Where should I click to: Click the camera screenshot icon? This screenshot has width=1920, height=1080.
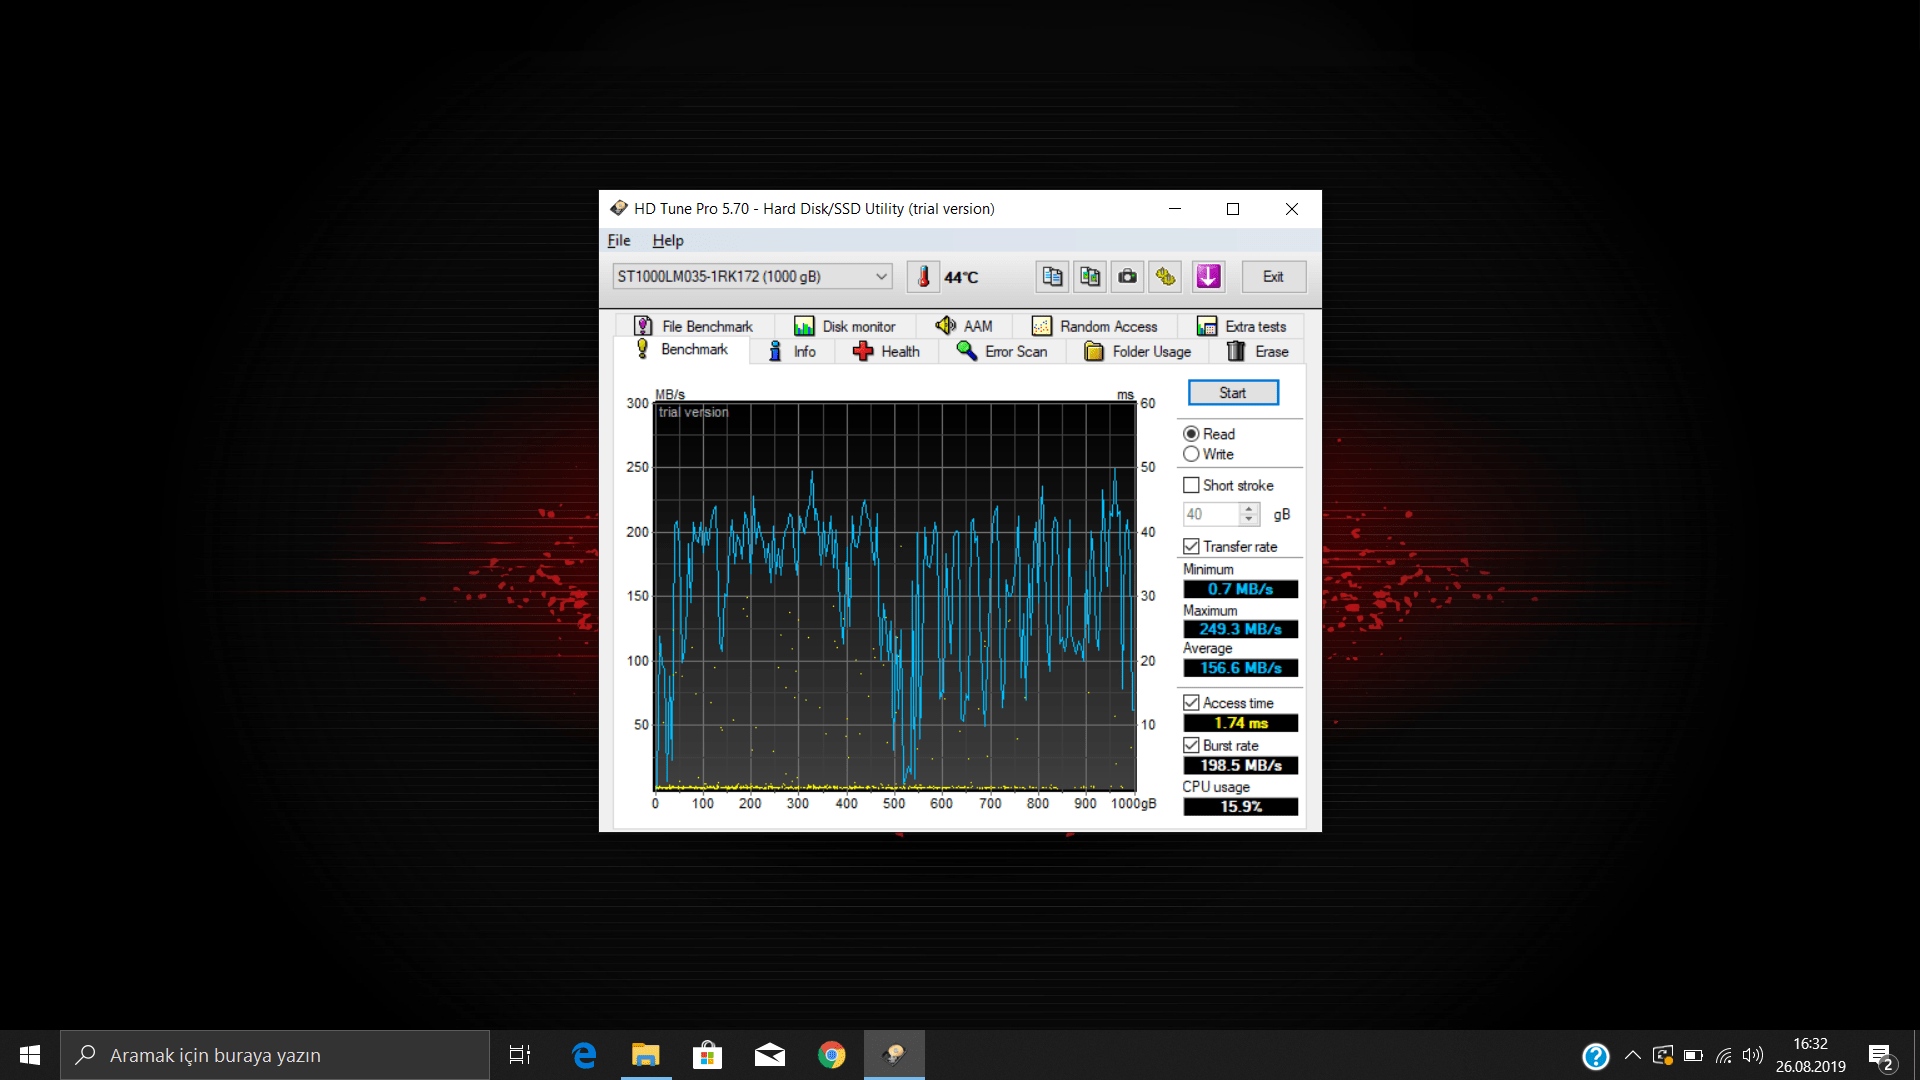coord(1127,276)
